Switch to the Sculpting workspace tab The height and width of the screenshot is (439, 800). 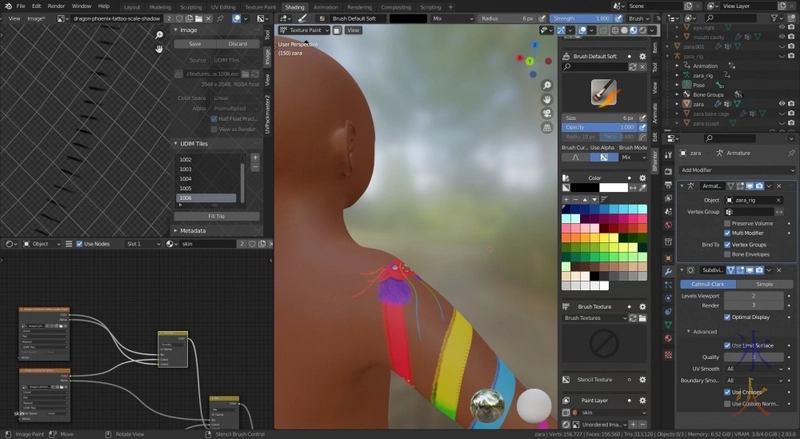point(190,6)
